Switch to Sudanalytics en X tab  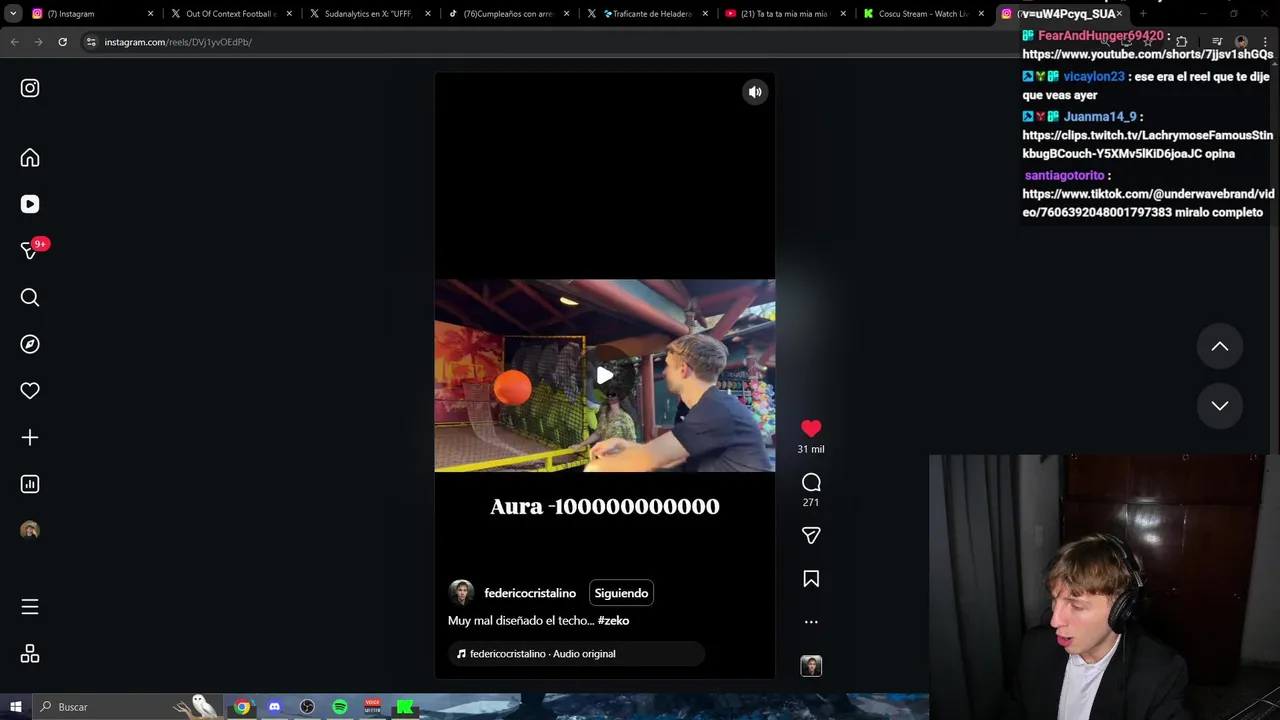tap(368, 14)
